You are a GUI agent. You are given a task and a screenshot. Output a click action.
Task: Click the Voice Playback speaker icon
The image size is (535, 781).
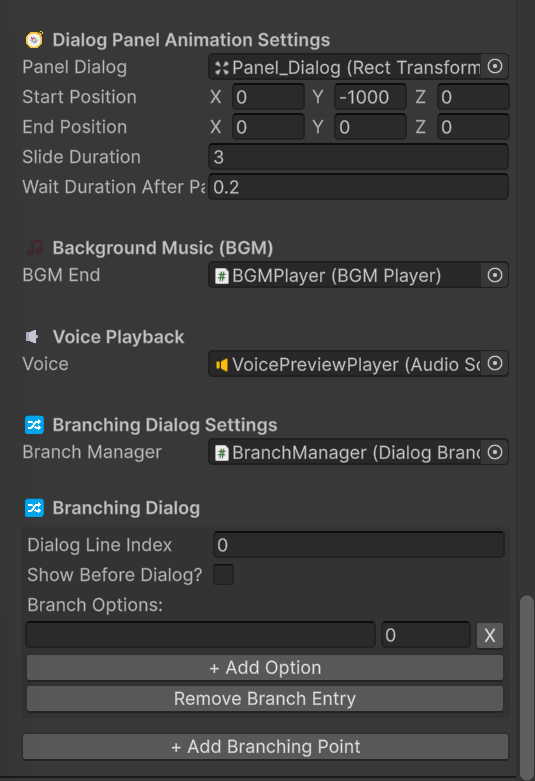(32, 337)
